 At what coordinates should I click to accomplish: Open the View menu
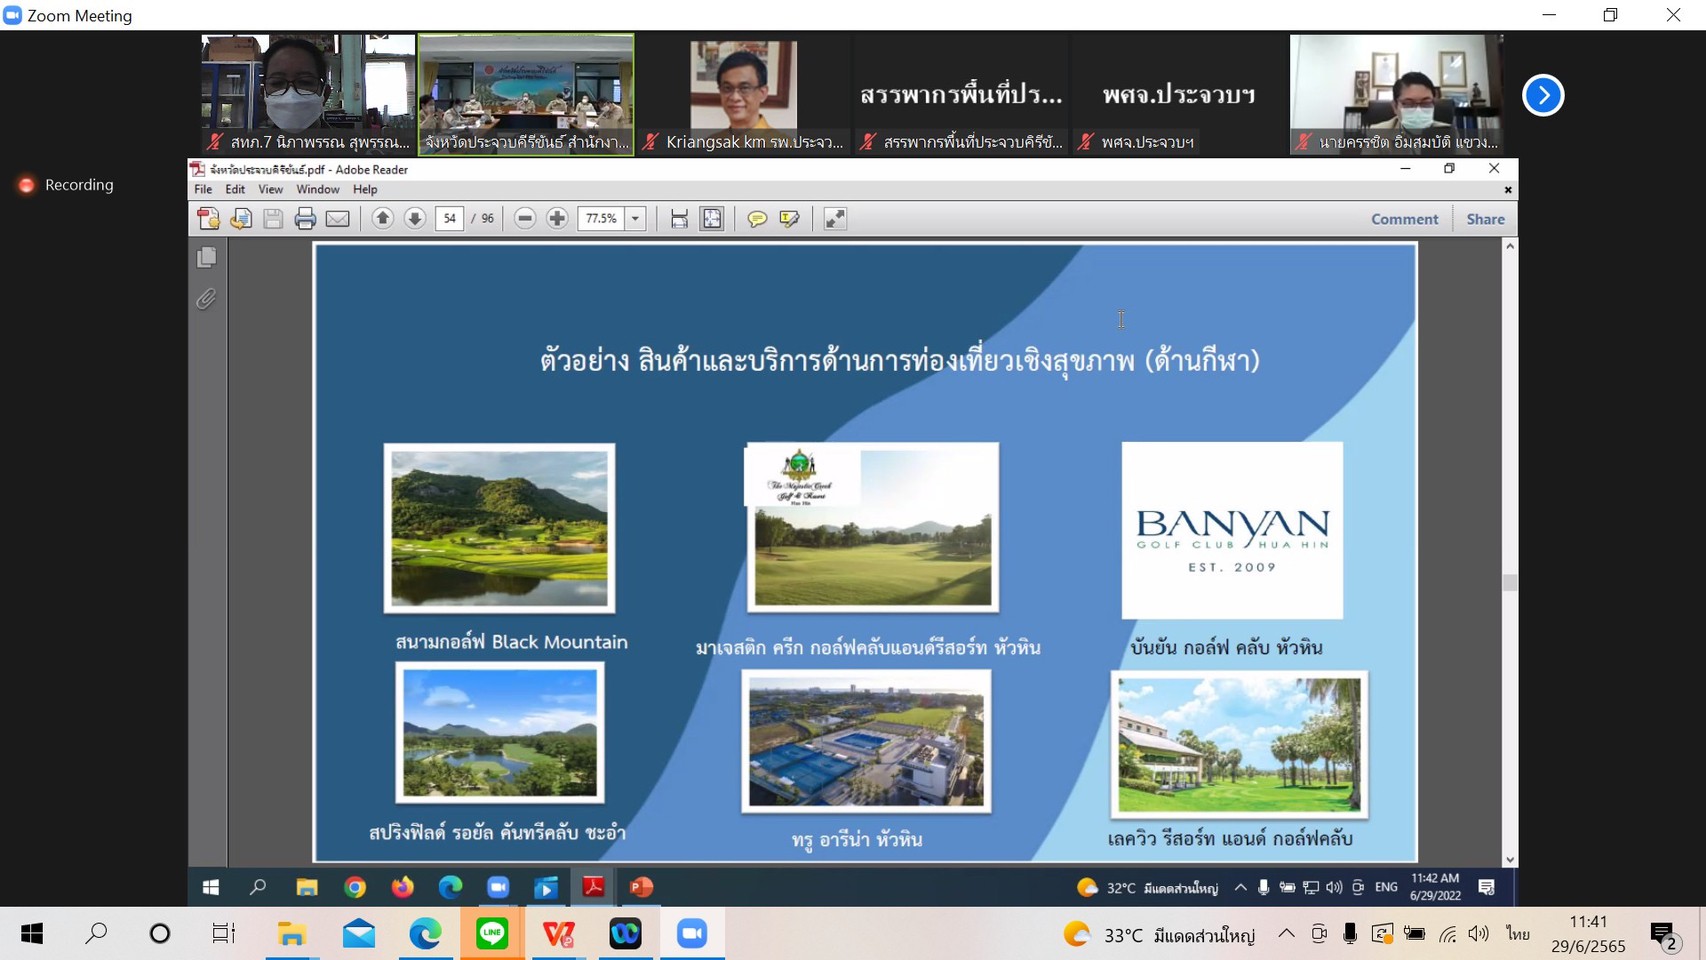(x=270, y=189)
